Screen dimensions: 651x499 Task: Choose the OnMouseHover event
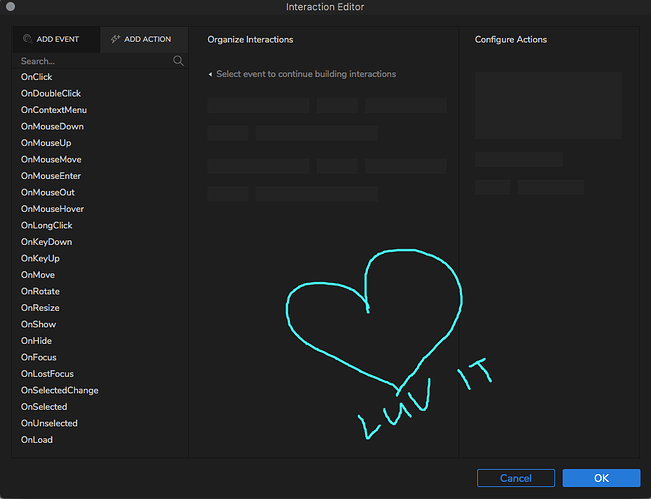pos(52,209)
